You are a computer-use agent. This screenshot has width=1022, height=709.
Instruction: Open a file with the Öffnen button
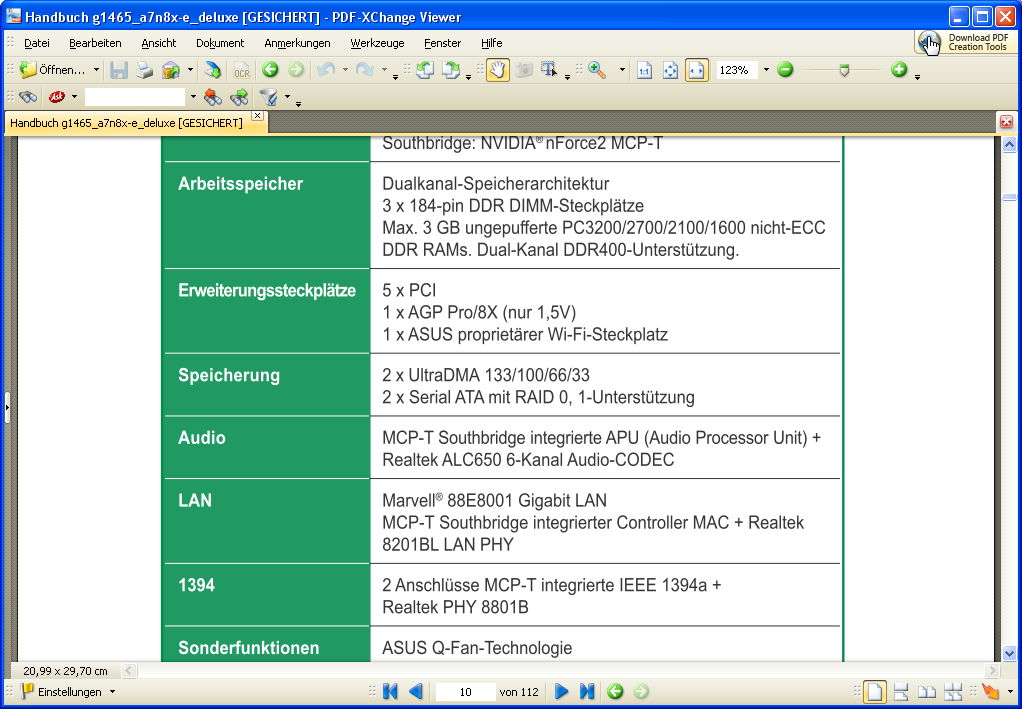point(51,70)
